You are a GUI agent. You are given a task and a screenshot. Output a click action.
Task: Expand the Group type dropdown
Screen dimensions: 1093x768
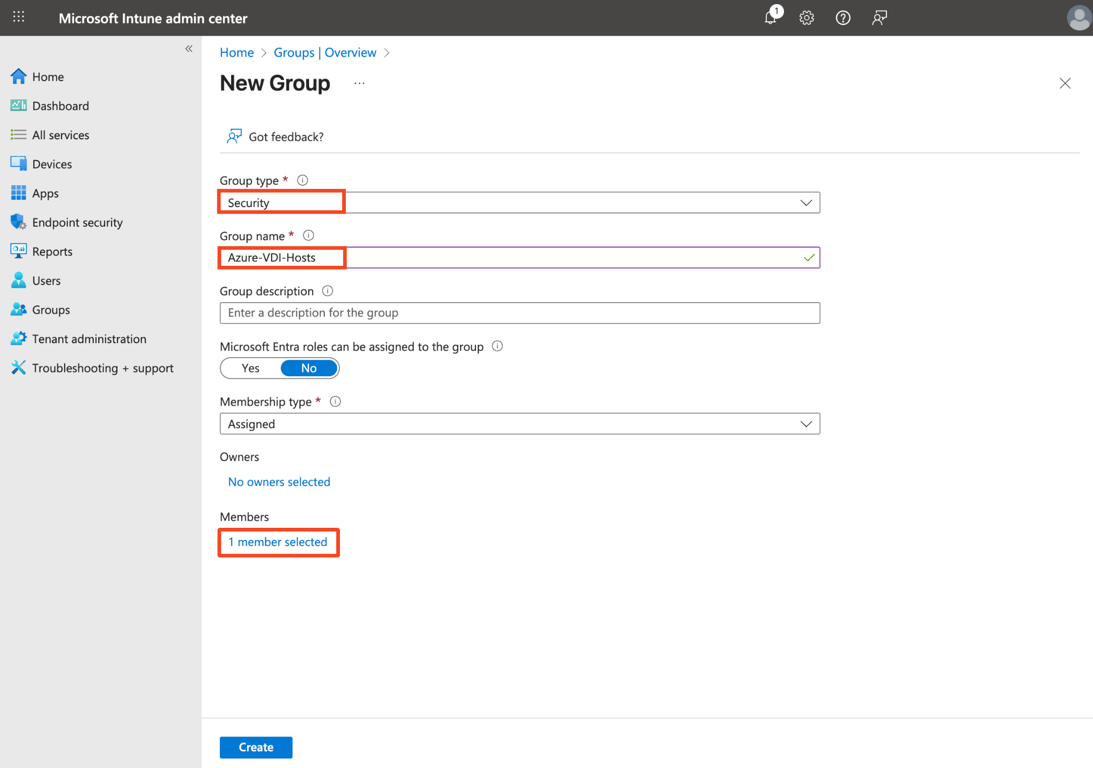(x=805, y=203)
